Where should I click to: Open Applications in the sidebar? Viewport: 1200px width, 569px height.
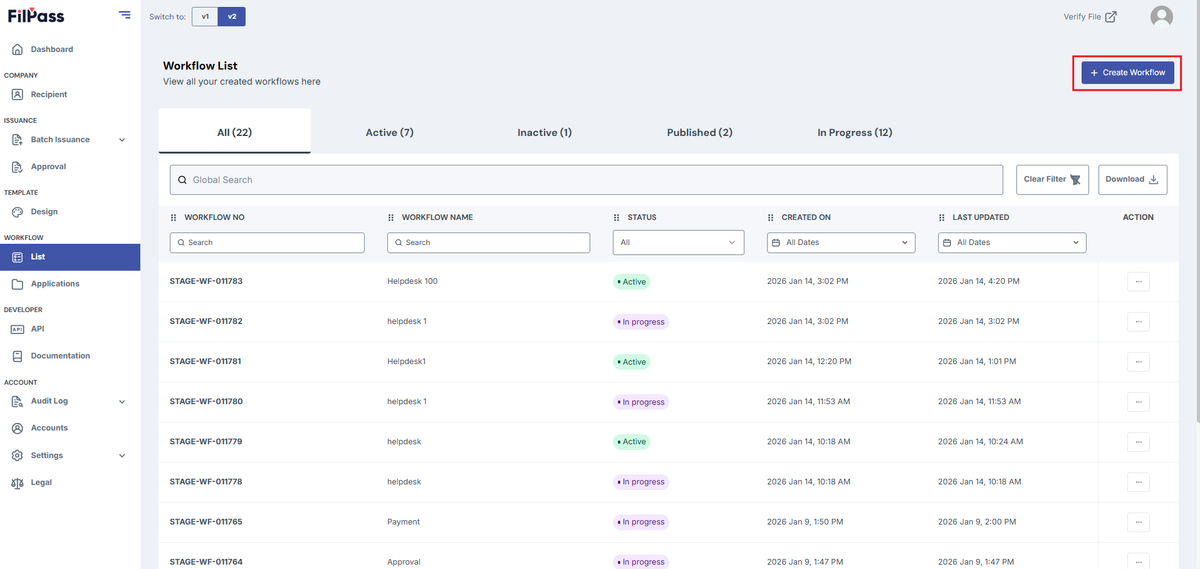pos(55,284)
